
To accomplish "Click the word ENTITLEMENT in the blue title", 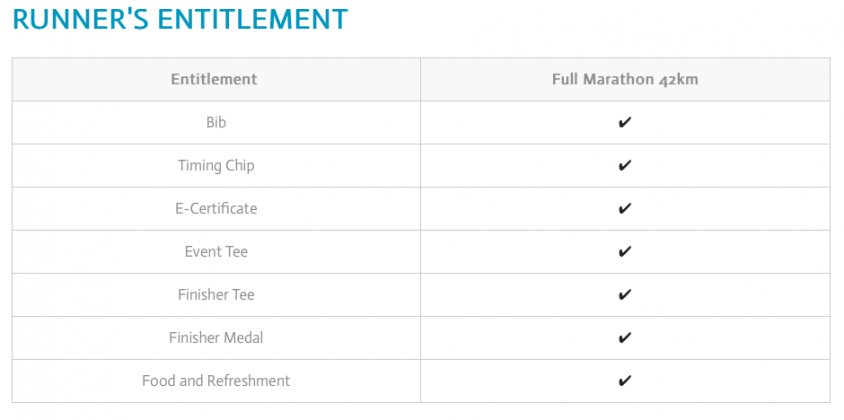I will point(255,19).
